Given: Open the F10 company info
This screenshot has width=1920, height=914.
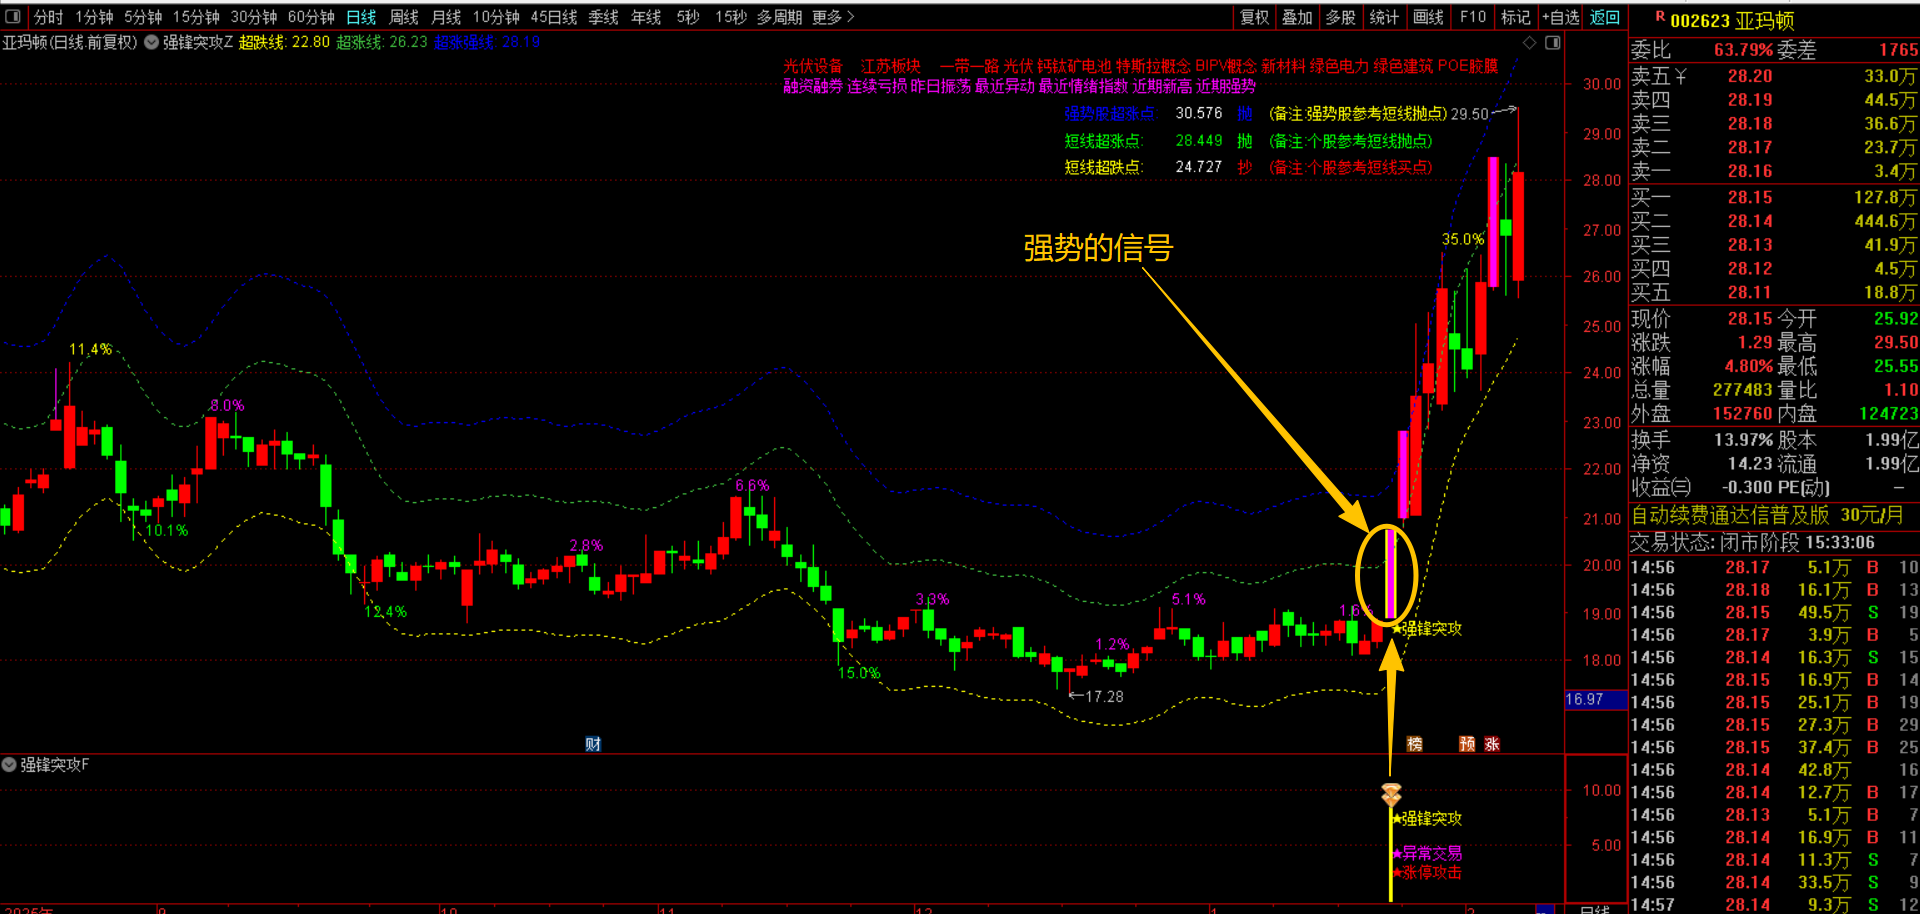Looking at the screenshot, I should [1473, 17].
